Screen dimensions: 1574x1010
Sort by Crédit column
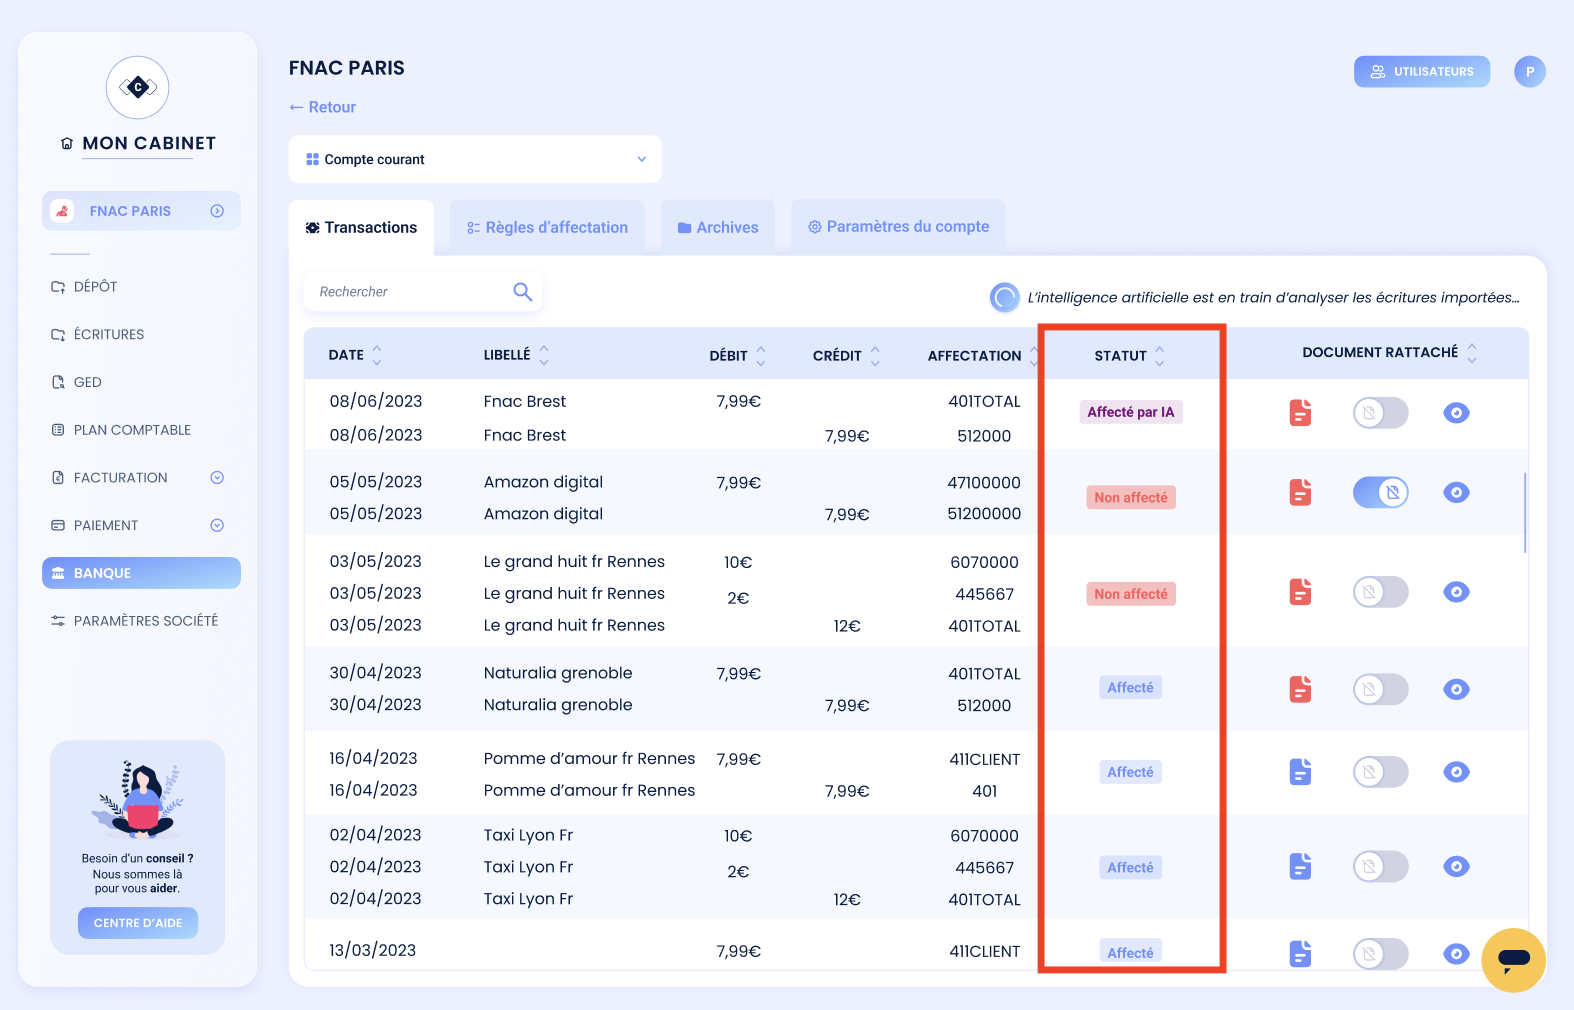pyautogui.click(x=875, y=355)
